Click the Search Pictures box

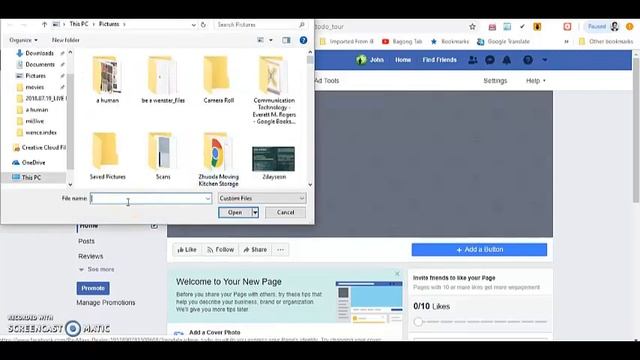click(260, 25)
